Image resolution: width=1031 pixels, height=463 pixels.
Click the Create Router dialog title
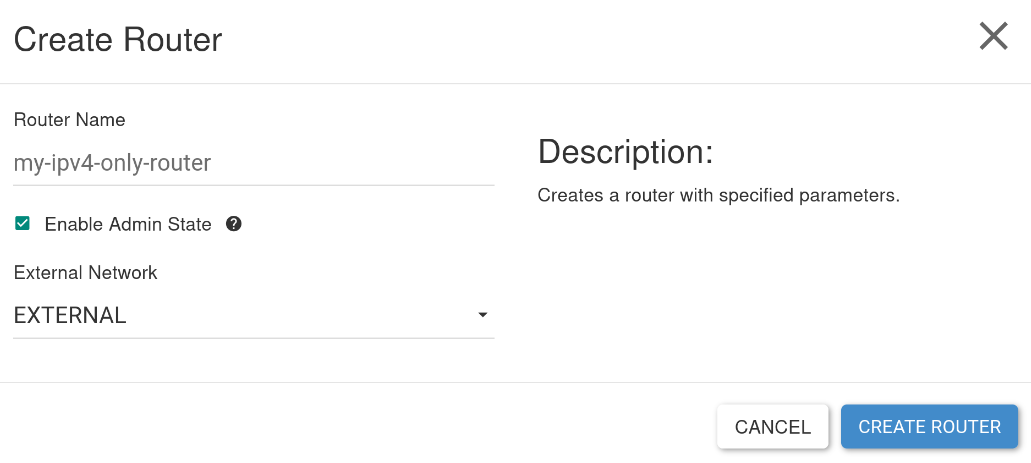coord(118,39)
